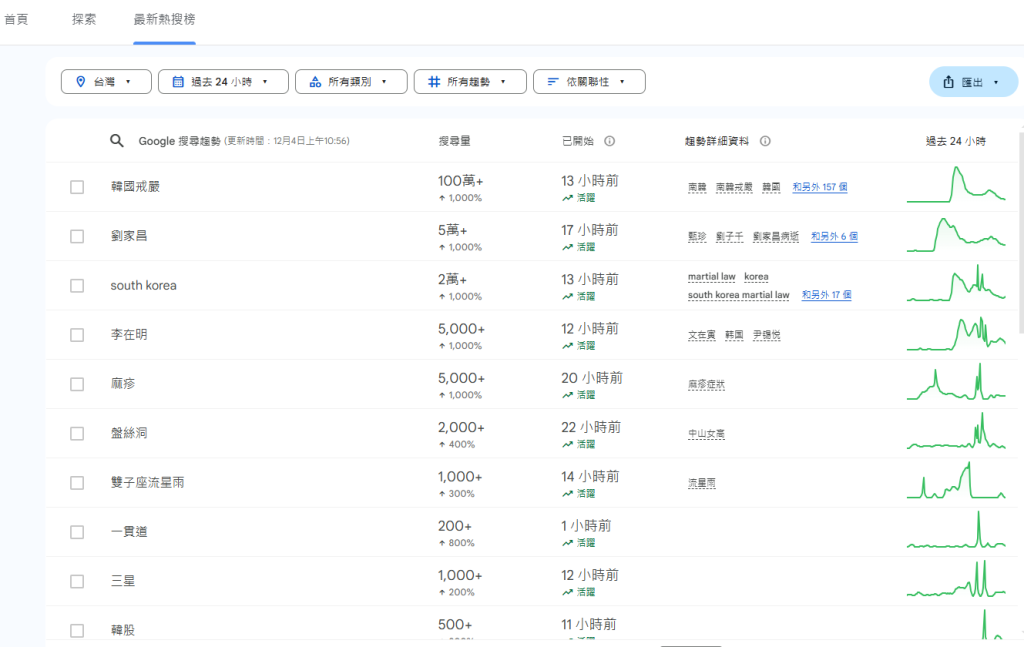
Task: Switch to the 探索 tab
Action: click(x=84, y=20)
